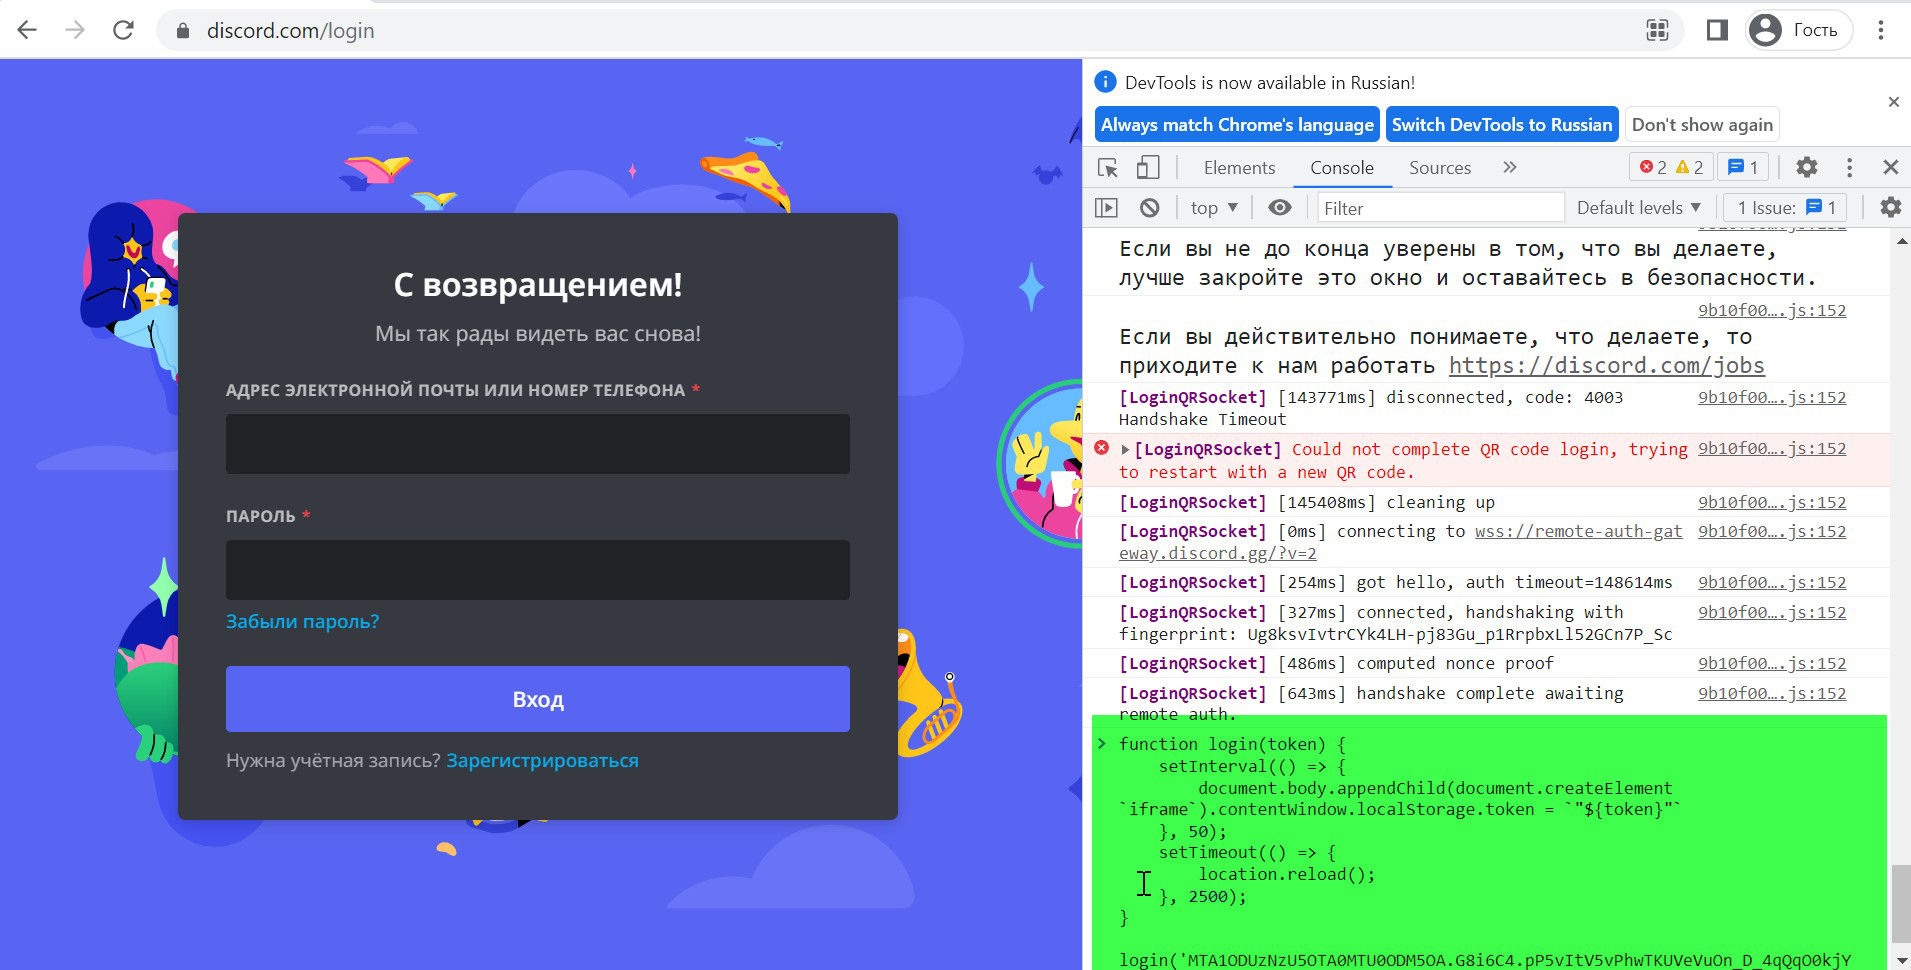Click the console scrollbar thumb
This screenshot has height=970, width=1911.
[1900, 902]
